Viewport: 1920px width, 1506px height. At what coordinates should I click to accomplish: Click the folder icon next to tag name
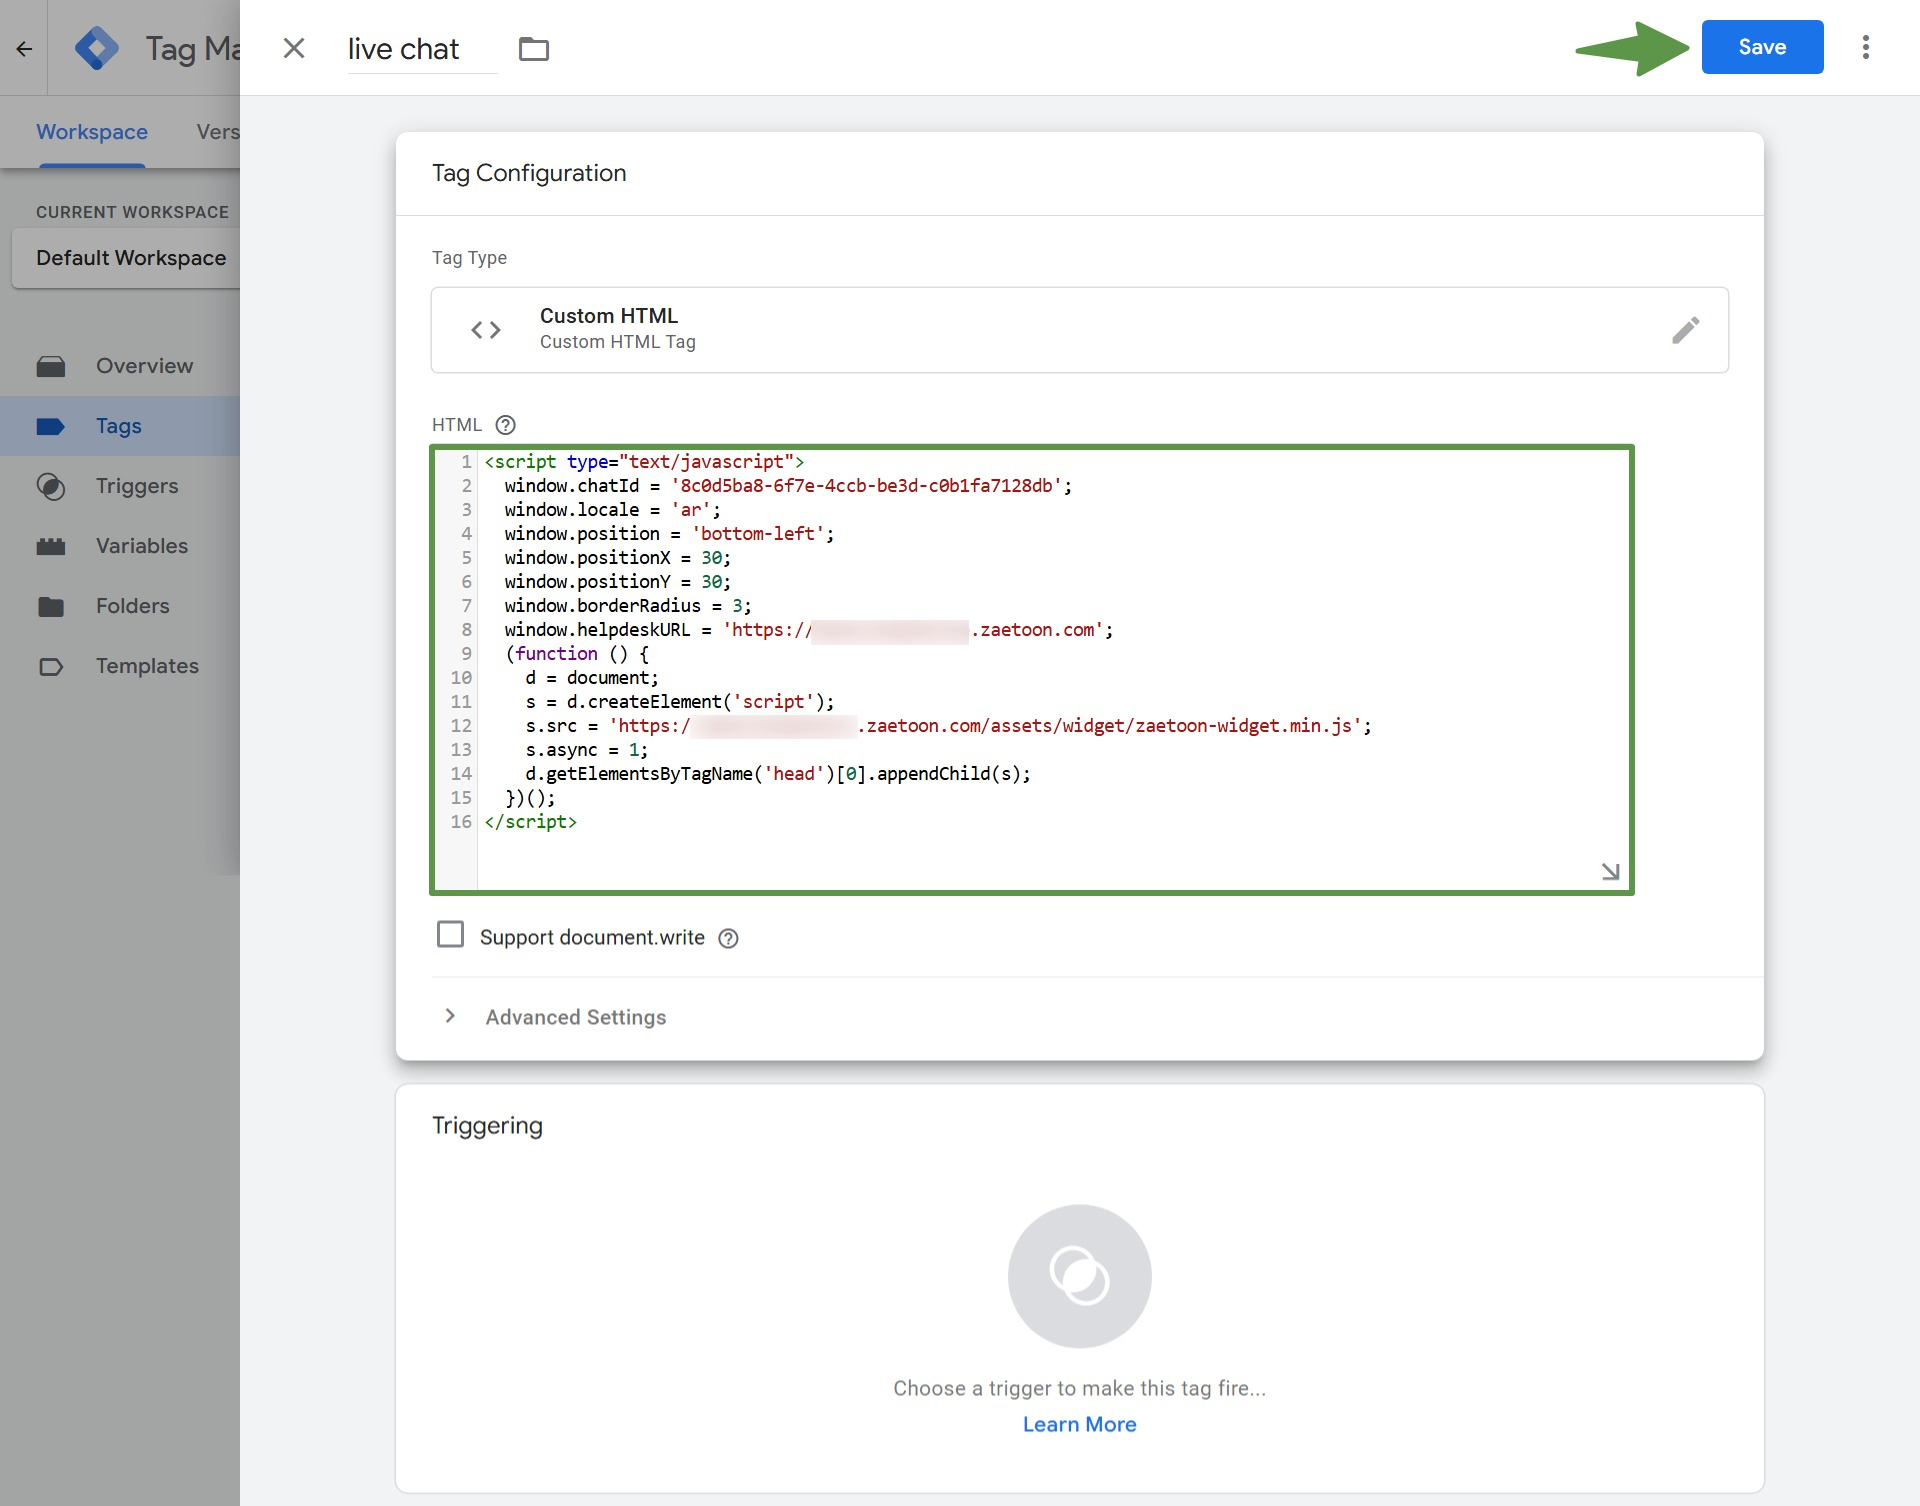pyautogui.click(x=534, y=49)
